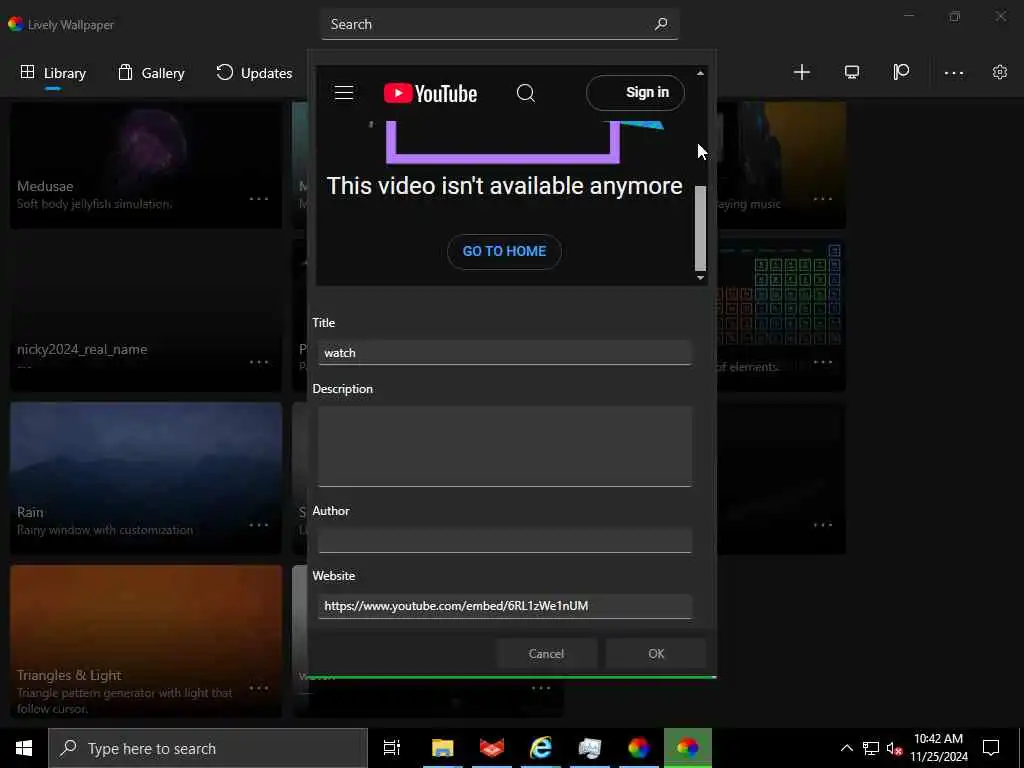Click Sign in button in YouTube preview

click(635, 93)
